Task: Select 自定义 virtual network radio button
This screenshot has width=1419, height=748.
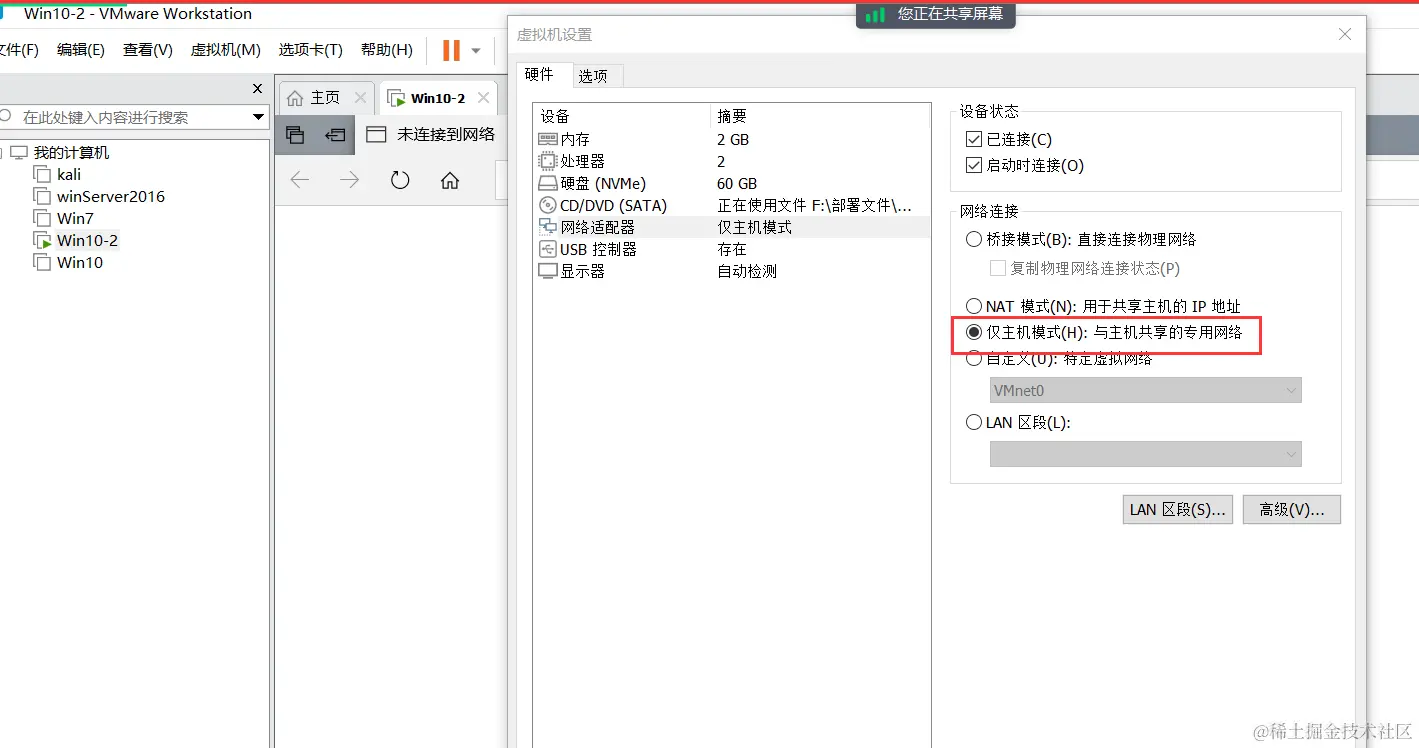Action: pos(974,360)
